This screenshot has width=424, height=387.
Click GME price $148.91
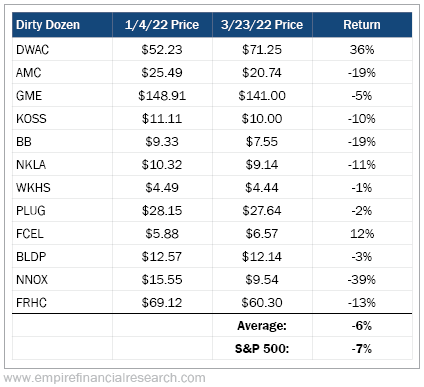tap(162, 96)
